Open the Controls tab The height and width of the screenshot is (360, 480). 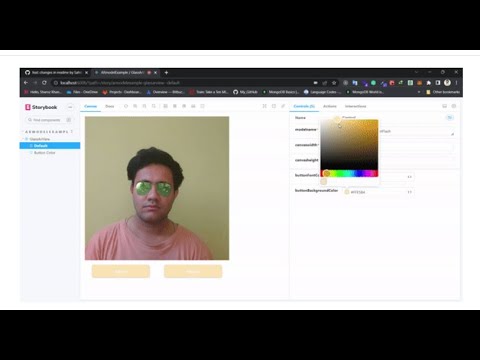point(304,106)
